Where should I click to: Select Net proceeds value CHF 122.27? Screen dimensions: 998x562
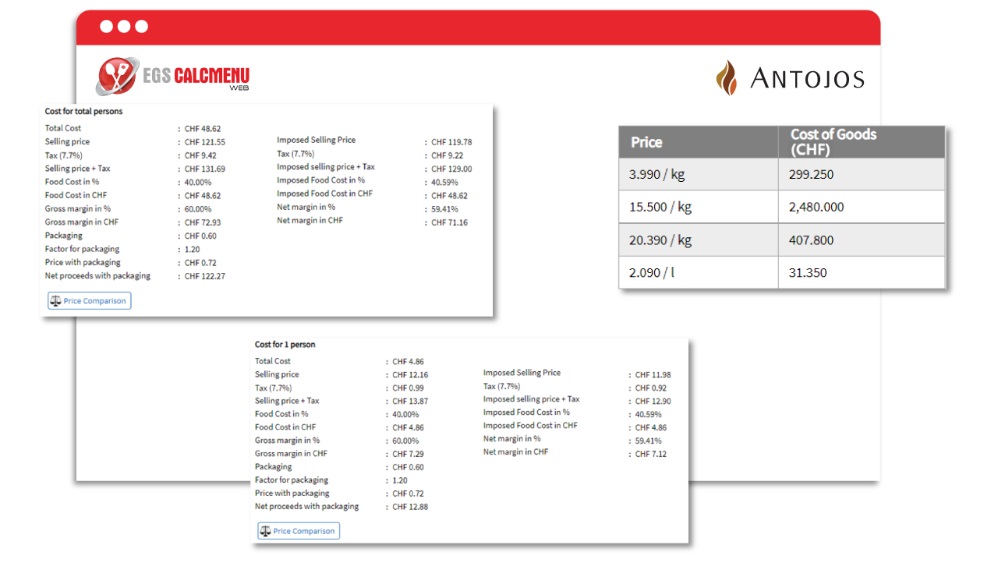click(204, 276)
